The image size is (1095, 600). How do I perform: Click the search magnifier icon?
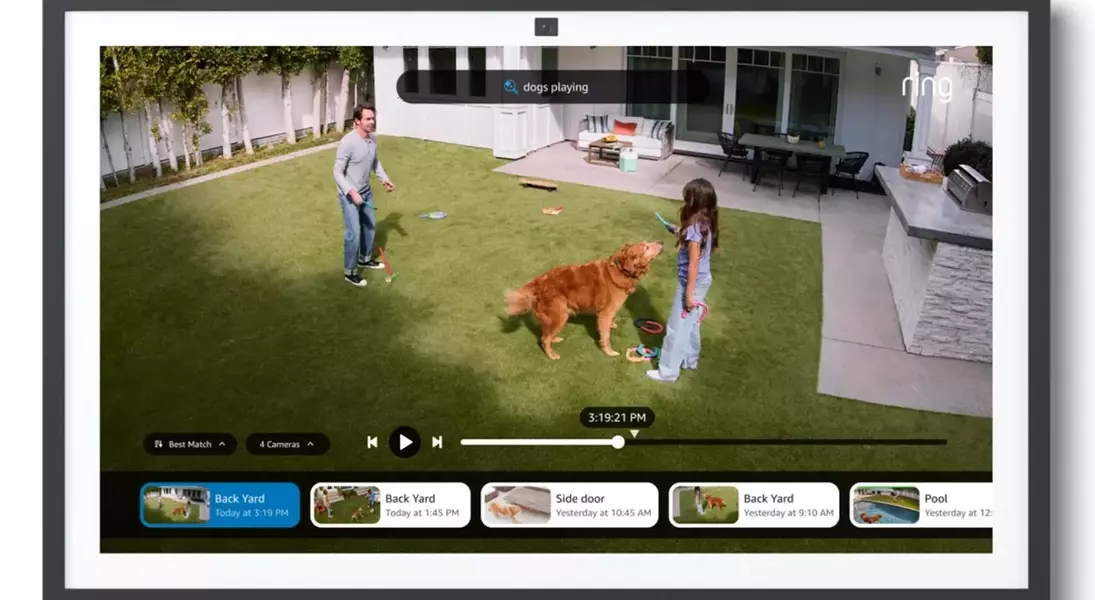pos(510,87)
